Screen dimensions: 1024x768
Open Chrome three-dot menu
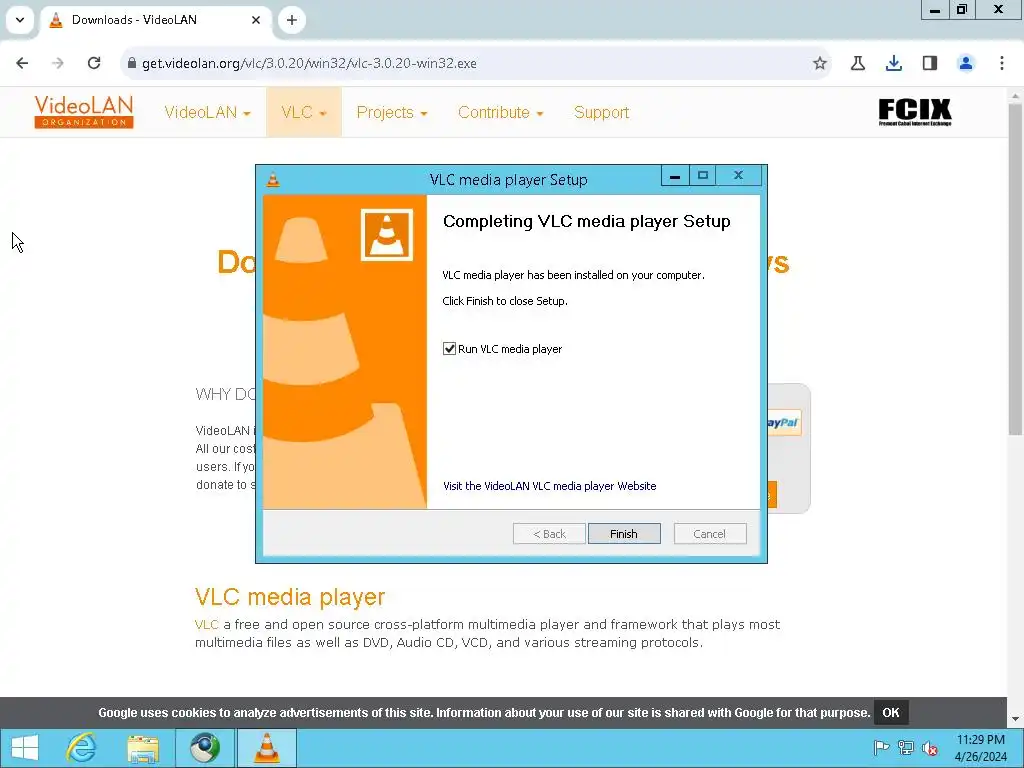tap(1002, 63)
